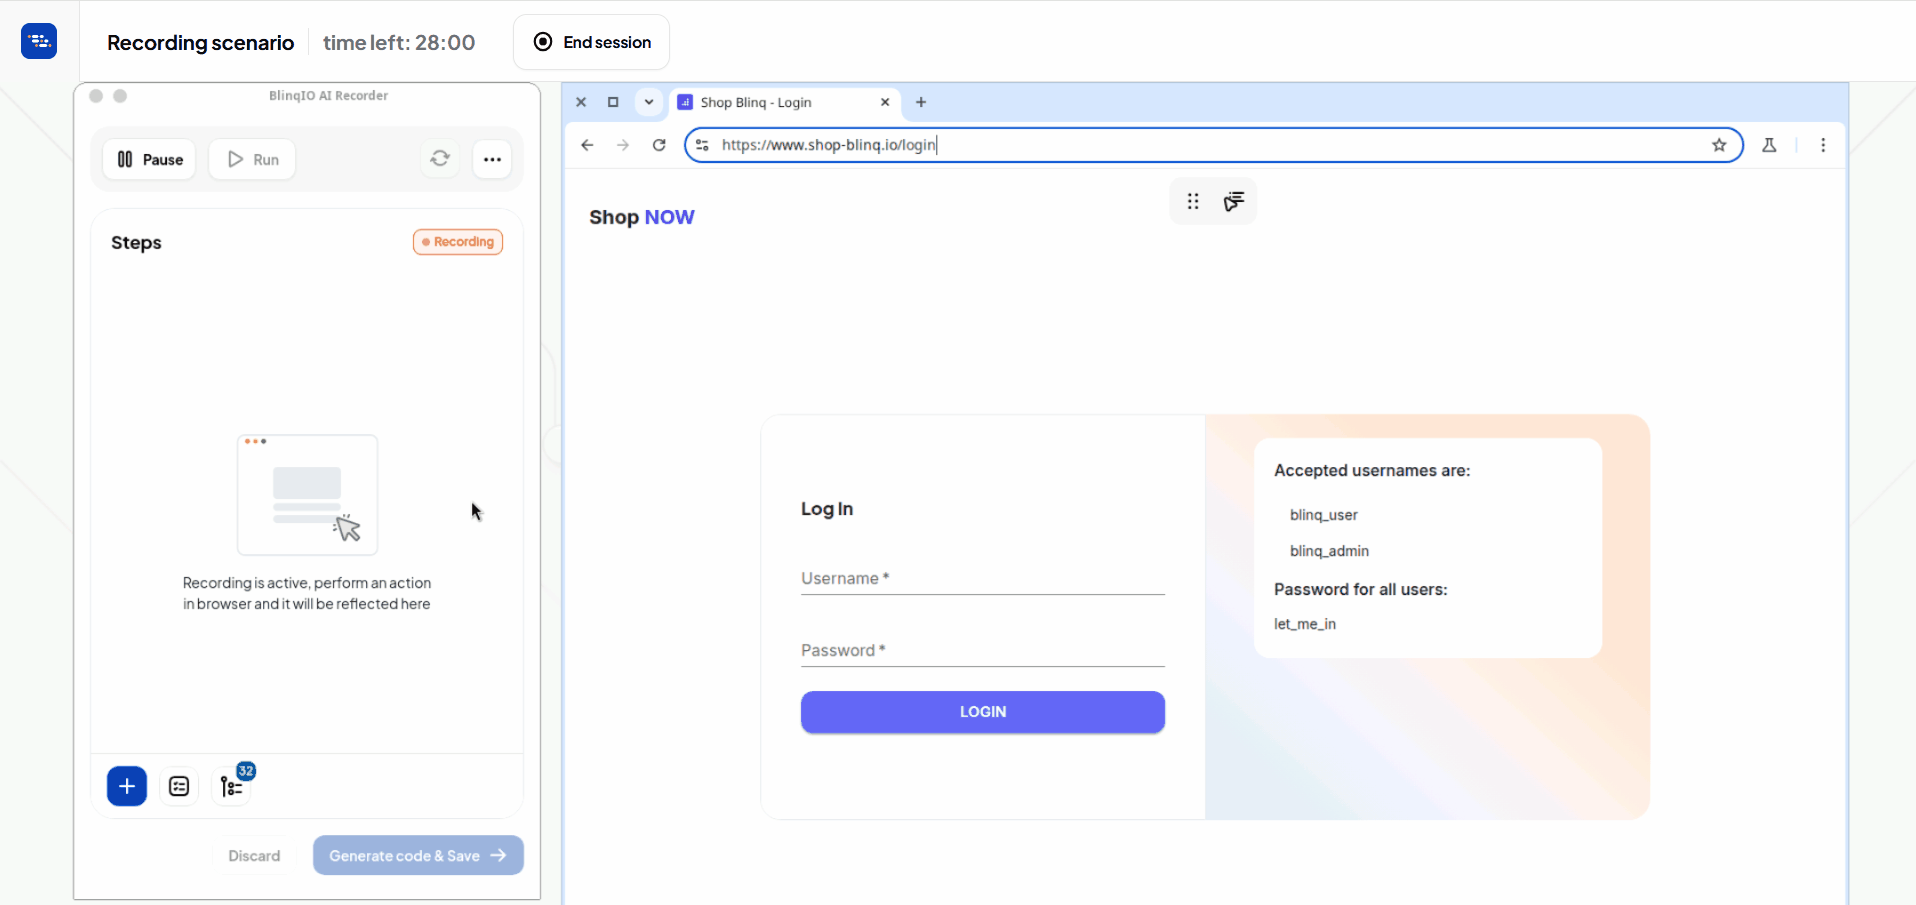1916x905 pixels.
Task: Expand the browser tab list chevron
Action: (x=649, y=102)
